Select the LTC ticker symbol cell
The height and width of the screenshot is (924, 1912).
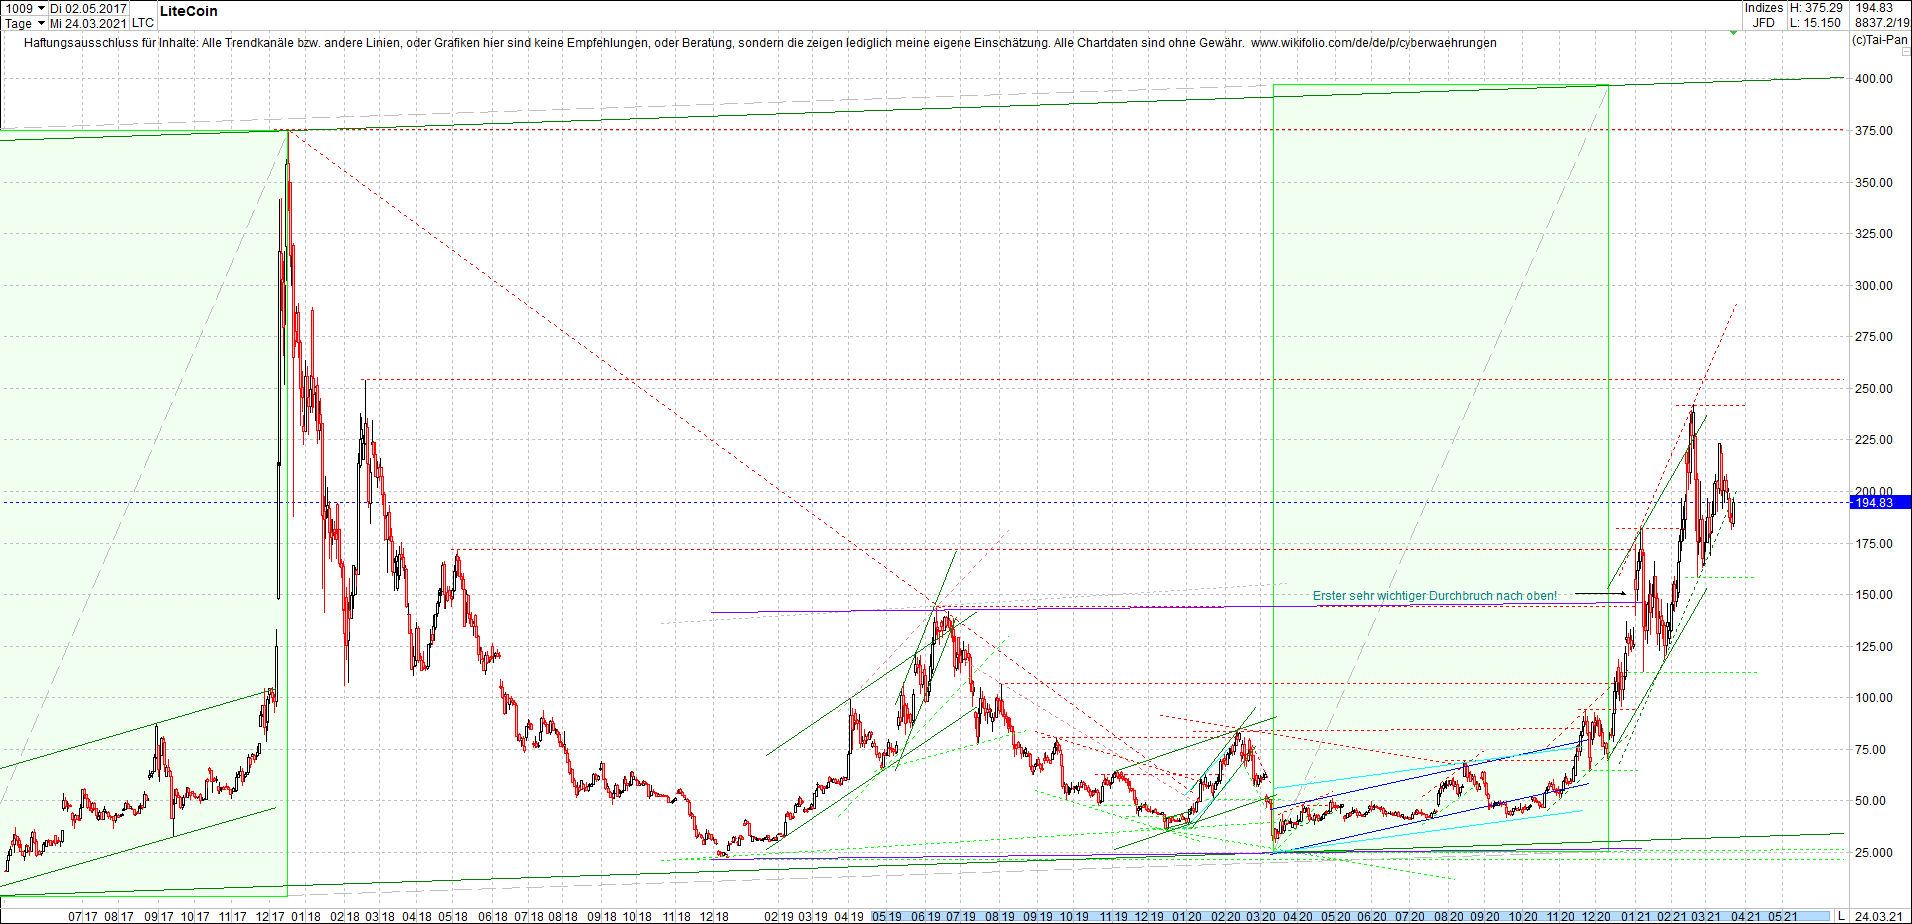click(142, 22)
